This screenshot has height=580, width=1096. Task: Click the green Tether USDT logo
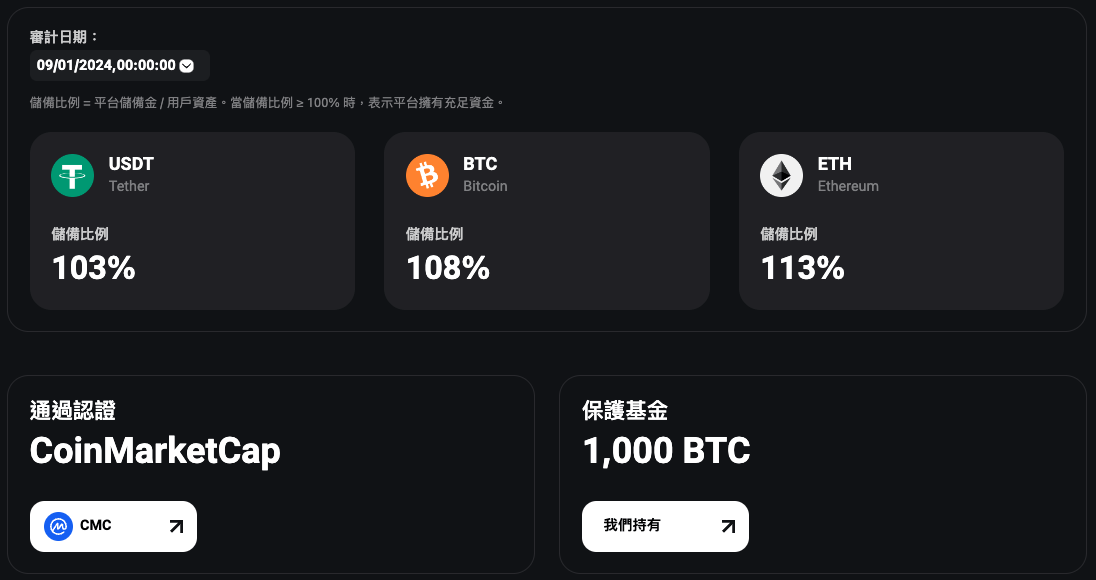click(72, 175)
